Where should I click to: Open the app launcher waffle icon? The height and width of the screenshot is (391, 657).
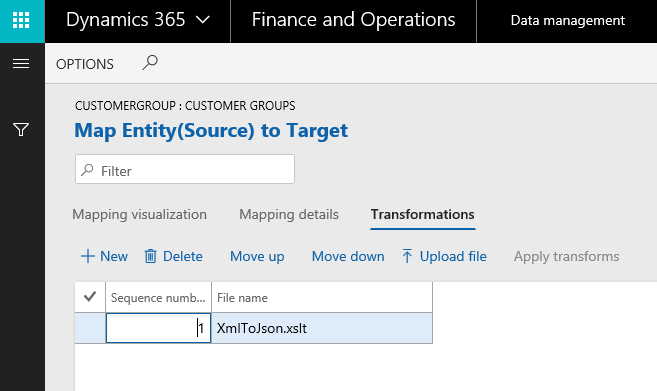21,20
